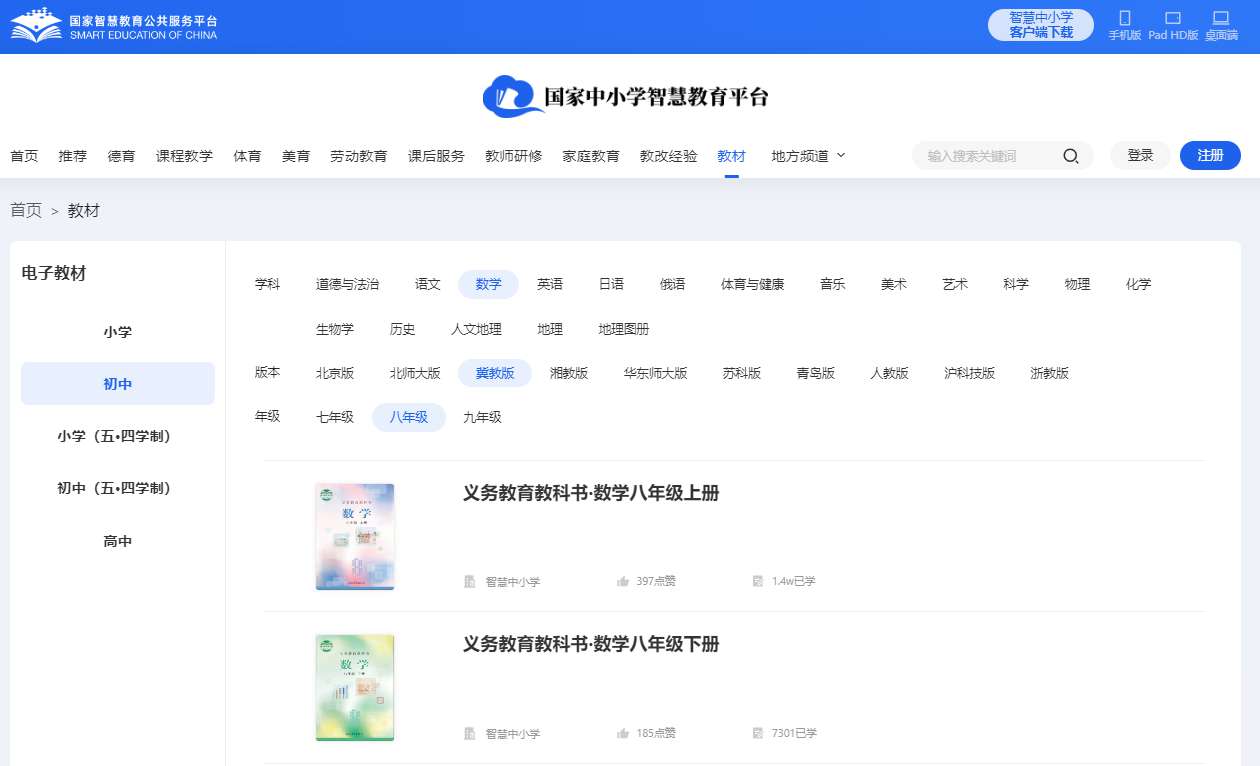Open the 数学八年级上册 cover thumbnail
Image resolution: width=1260 pixels, height=766 pixels.
pyautogui.click(x=355, y=536)
